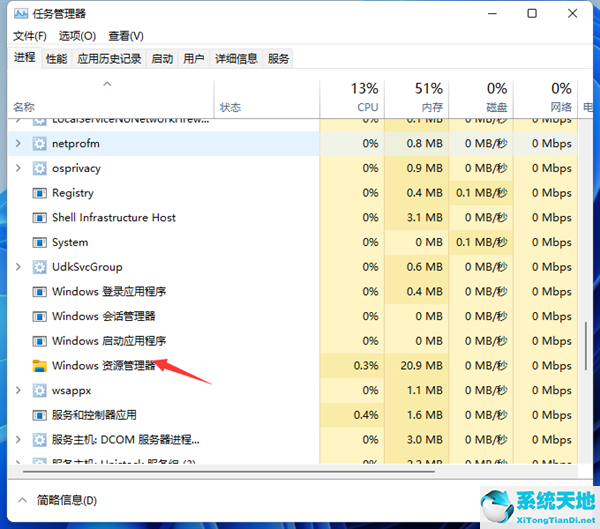Viewport: 600px width, 529px height.
Task: Open the 文件(F) menu
Action: tap(30, 36)
